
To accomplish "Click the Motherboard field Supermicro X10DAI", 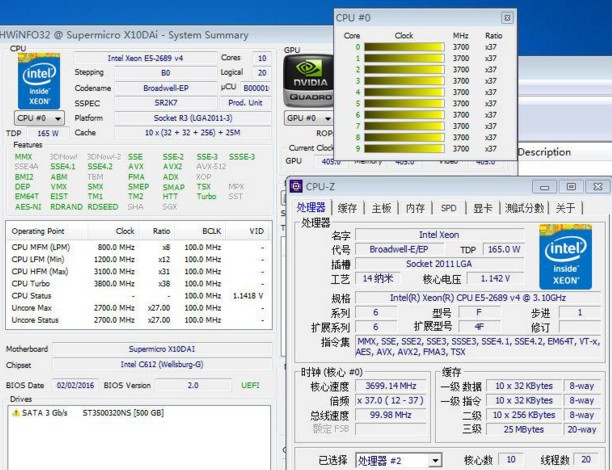I will coord(162,349).
